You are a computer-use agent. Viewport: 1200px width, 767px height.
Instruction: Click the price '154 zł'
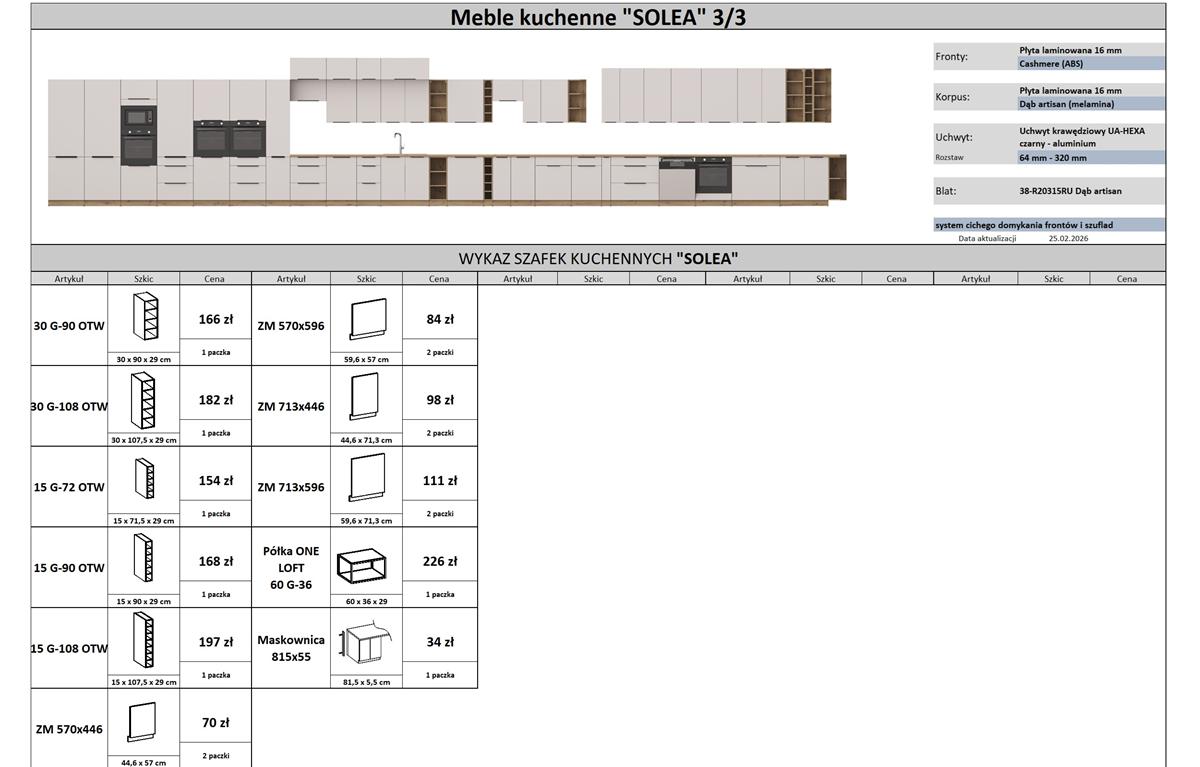tap(216, 481)
